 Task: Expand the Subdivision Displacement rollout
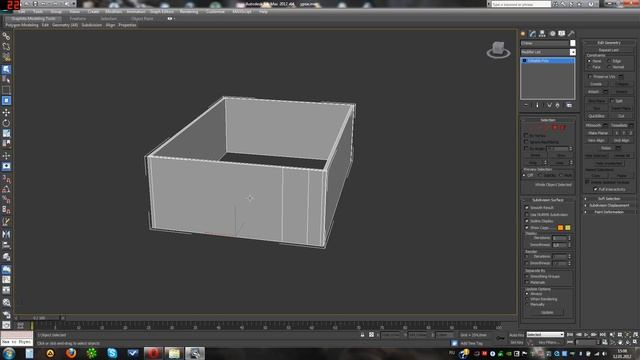pos(609,205)
